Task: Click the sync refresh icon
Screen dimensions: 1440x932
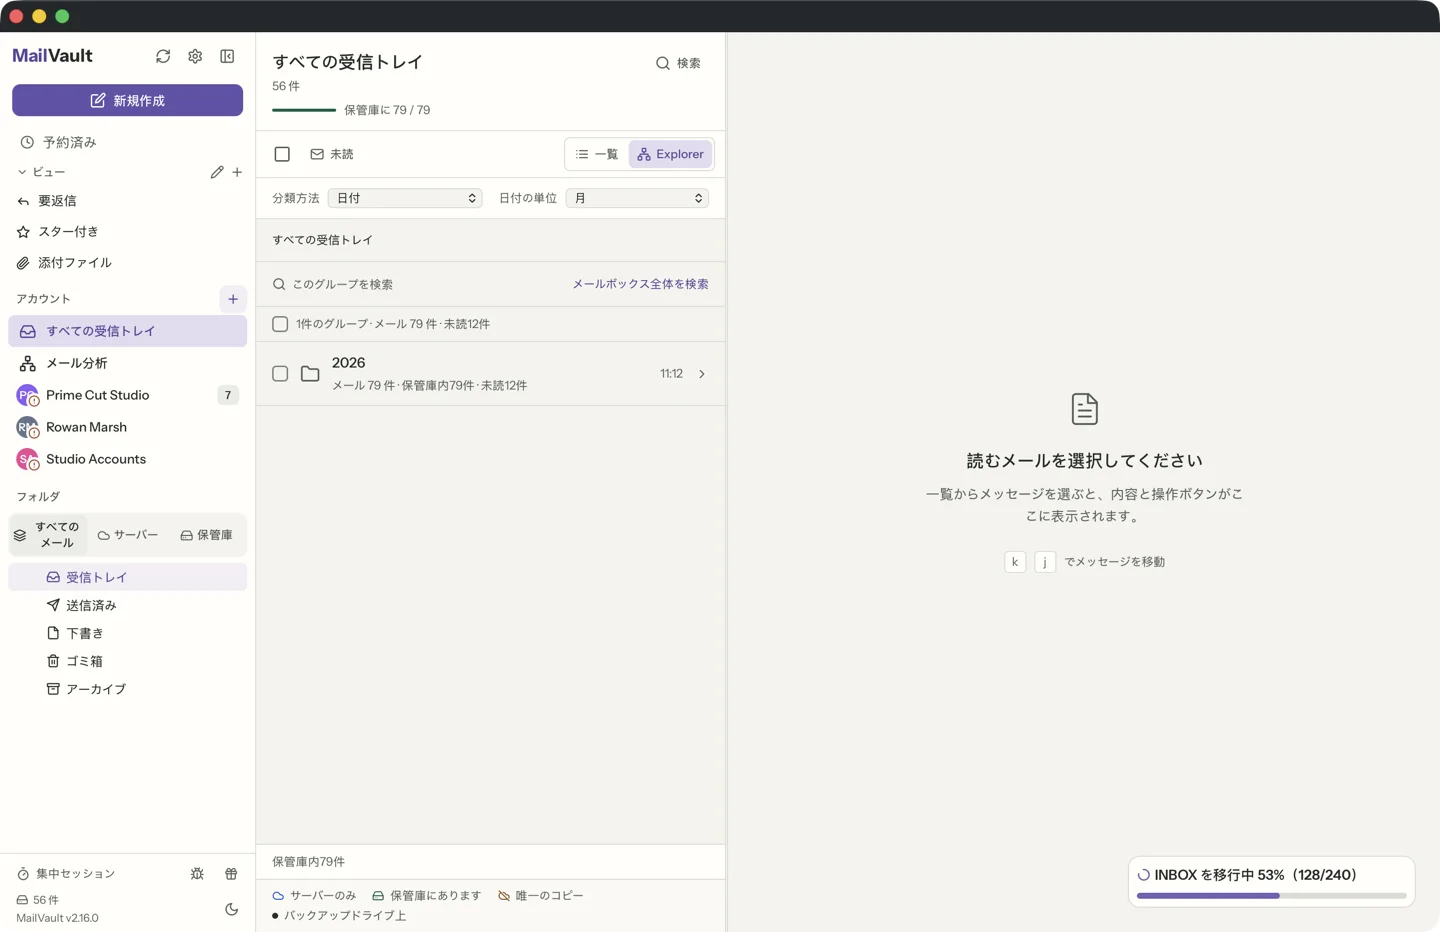Action: coord(163,57)
